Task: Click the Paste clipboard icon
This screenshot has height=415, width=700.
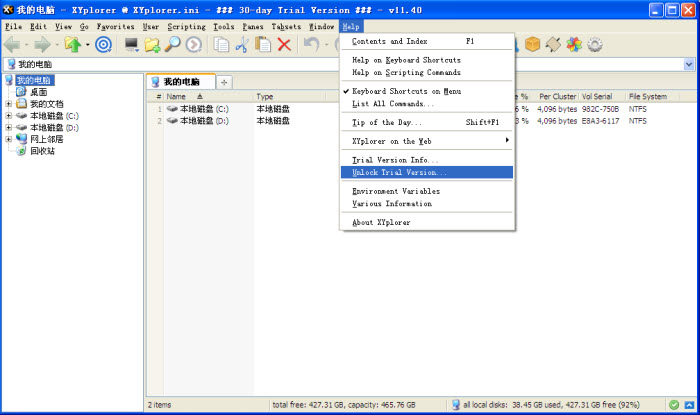Action: click(263, 45)
